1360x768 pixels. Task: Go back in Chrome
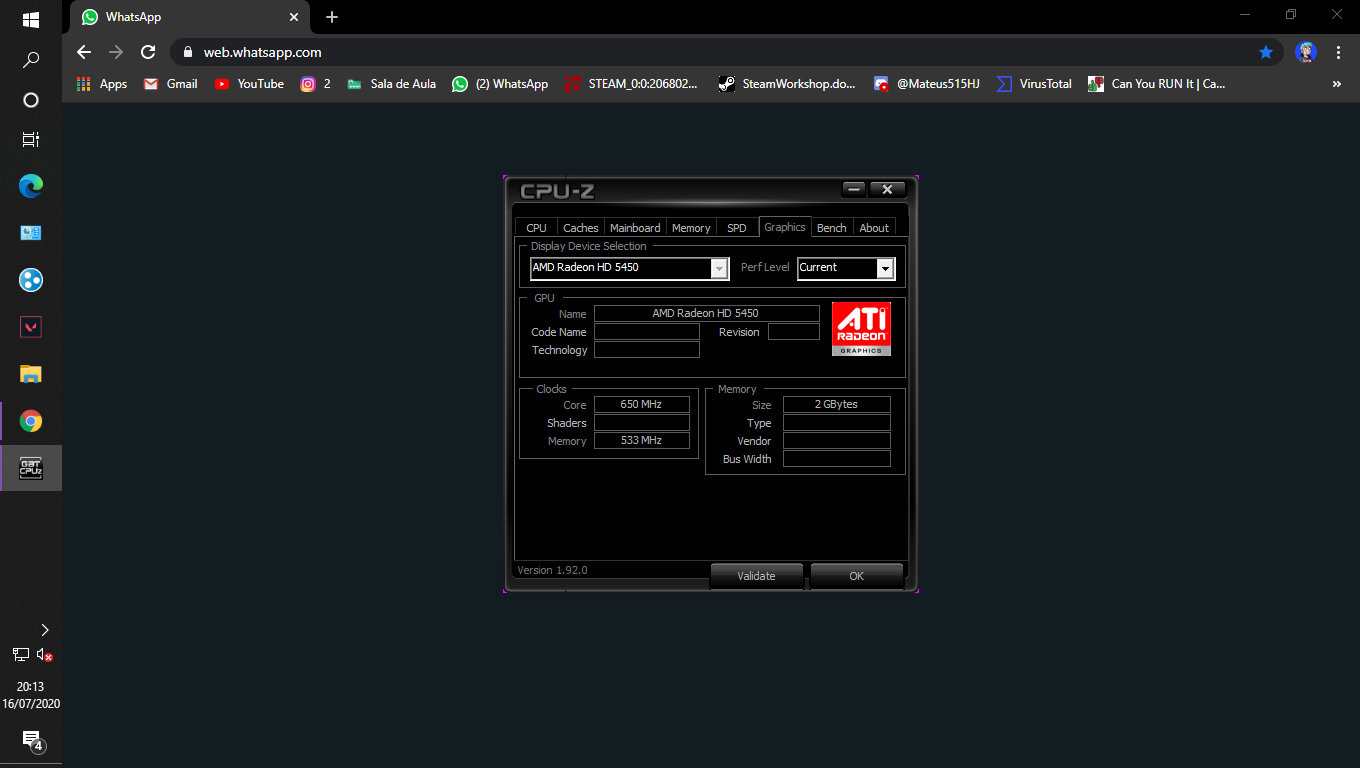click(x=84, y=52)
